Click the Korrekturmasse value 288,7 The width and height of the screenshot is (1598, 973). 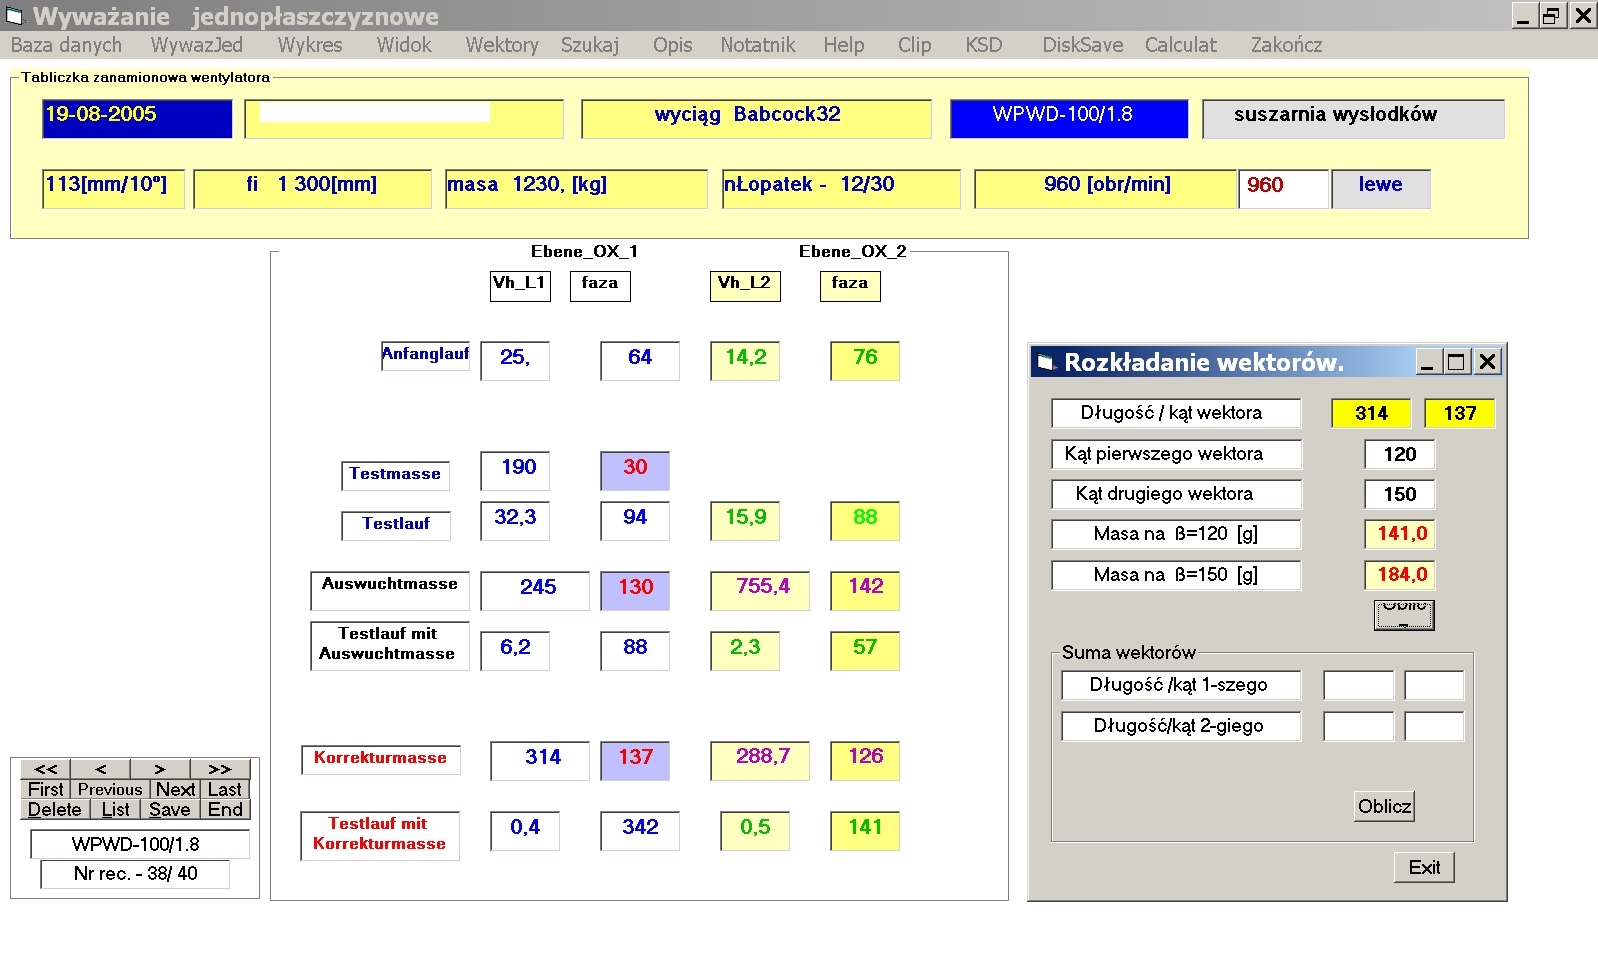point(760,760)
